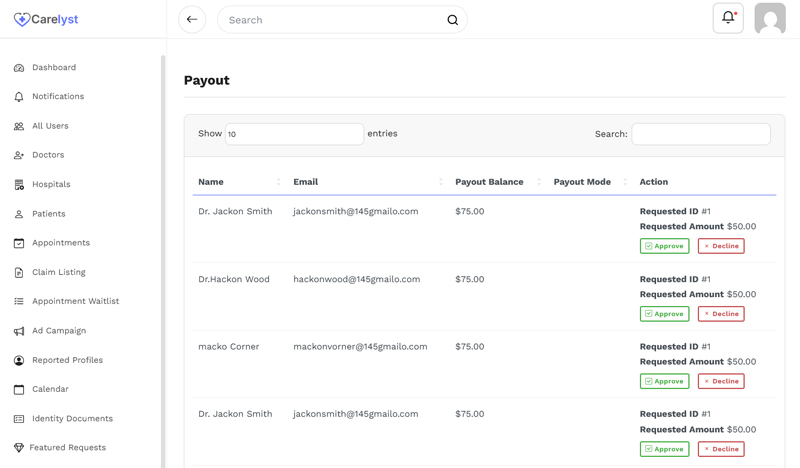
Task: Open the Dashboard menu item
Action: (54, 67)
